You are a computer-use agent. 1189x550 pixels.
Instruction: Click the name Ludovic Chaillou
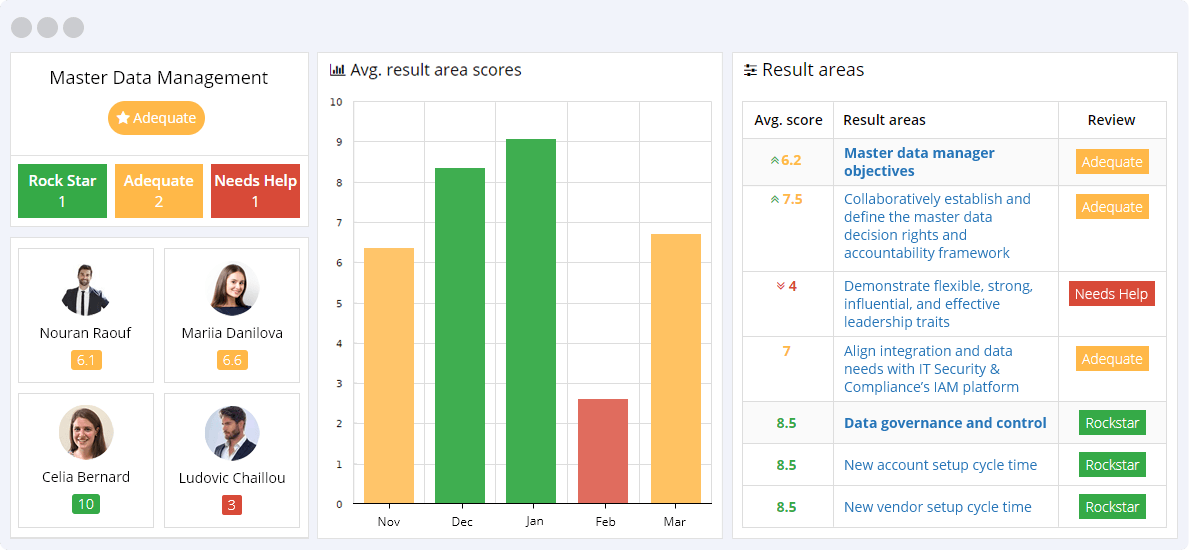tap(232, 478)
